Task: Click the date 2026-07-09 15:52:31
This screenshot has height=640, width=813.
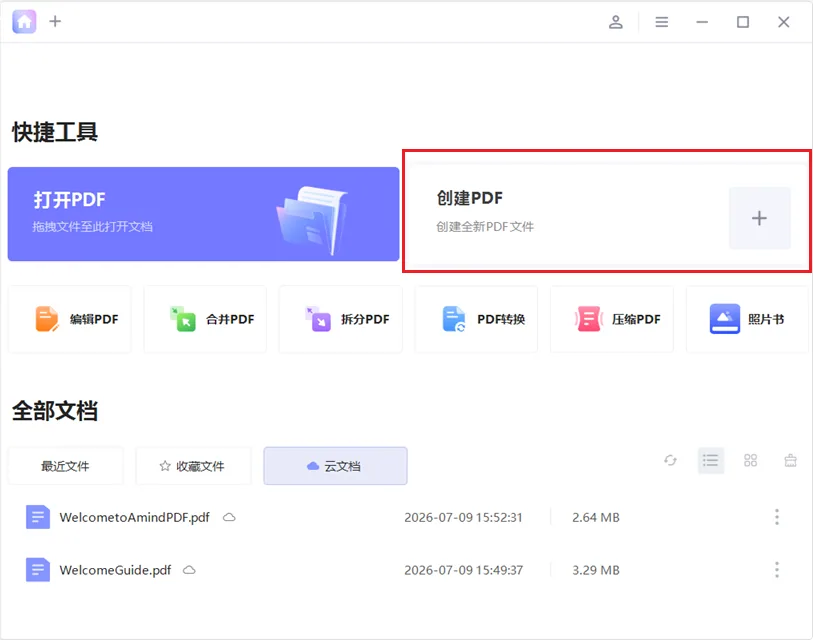Action: [463, 518]
